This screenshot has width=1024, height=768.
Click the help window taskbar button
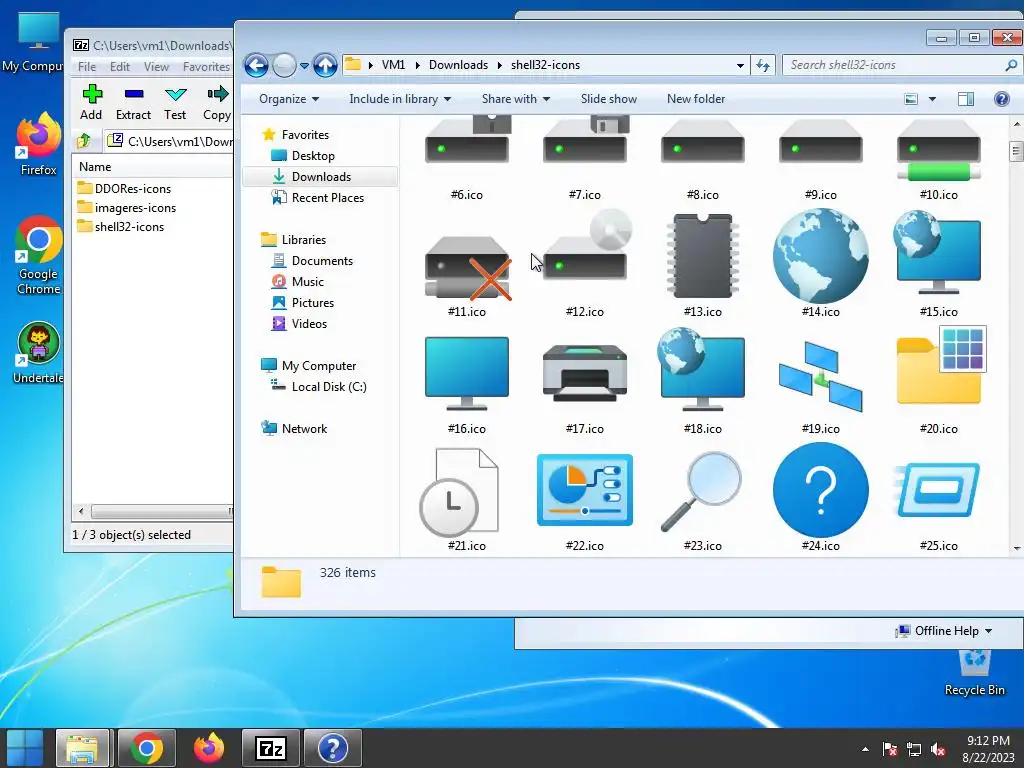pyautogui.click(x=332, y=748)
